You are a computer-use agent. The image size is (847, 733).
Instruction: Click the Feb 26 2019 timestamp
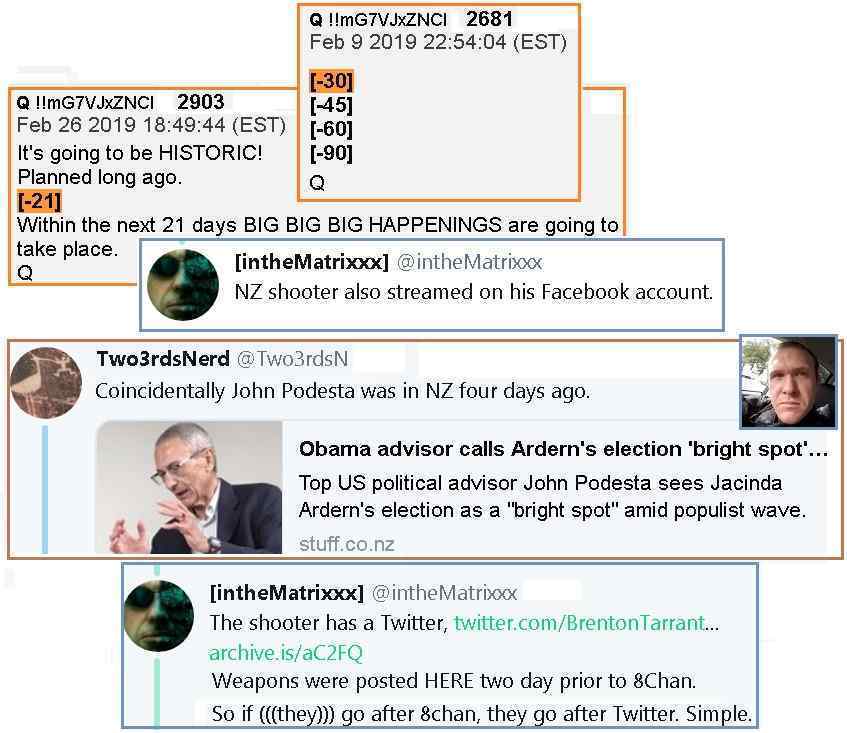tap(151, 125)
